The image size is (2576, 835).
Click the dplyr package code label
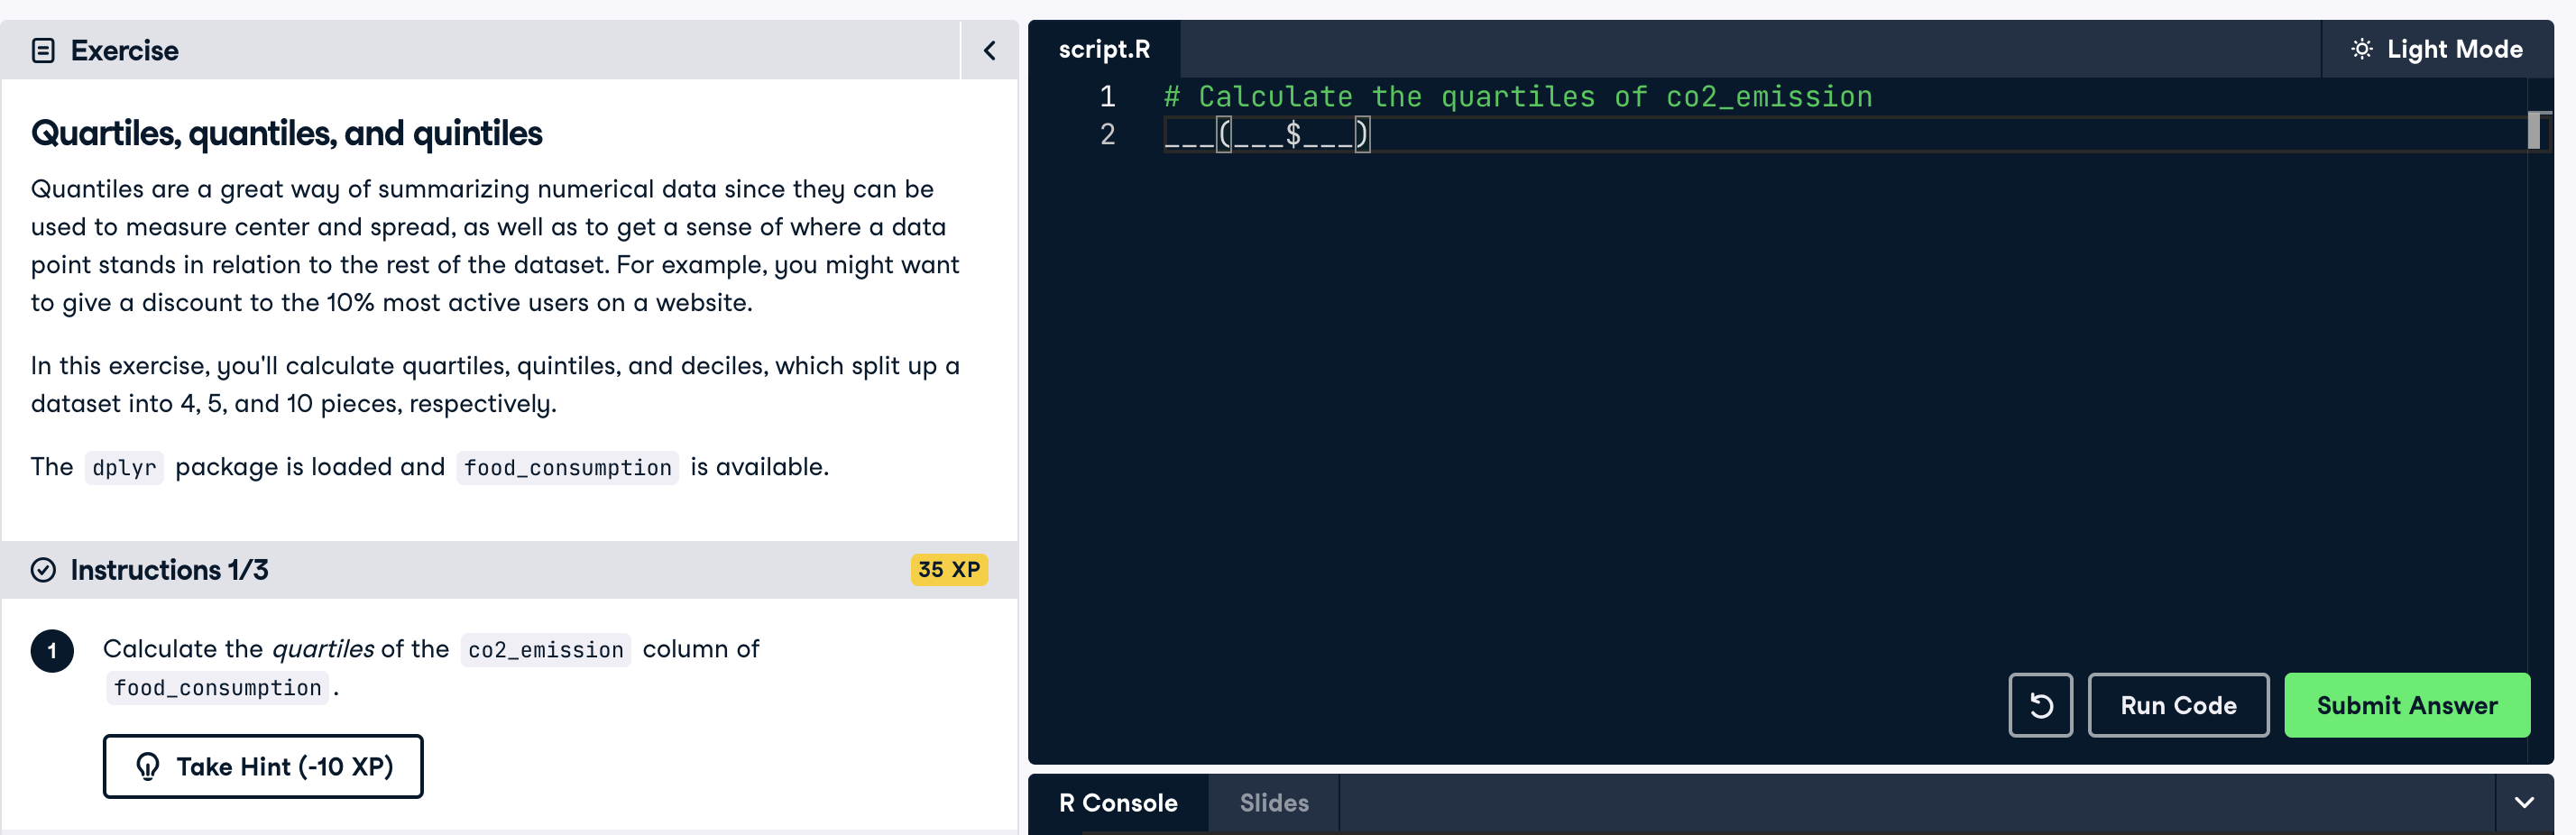pos(124,468)
